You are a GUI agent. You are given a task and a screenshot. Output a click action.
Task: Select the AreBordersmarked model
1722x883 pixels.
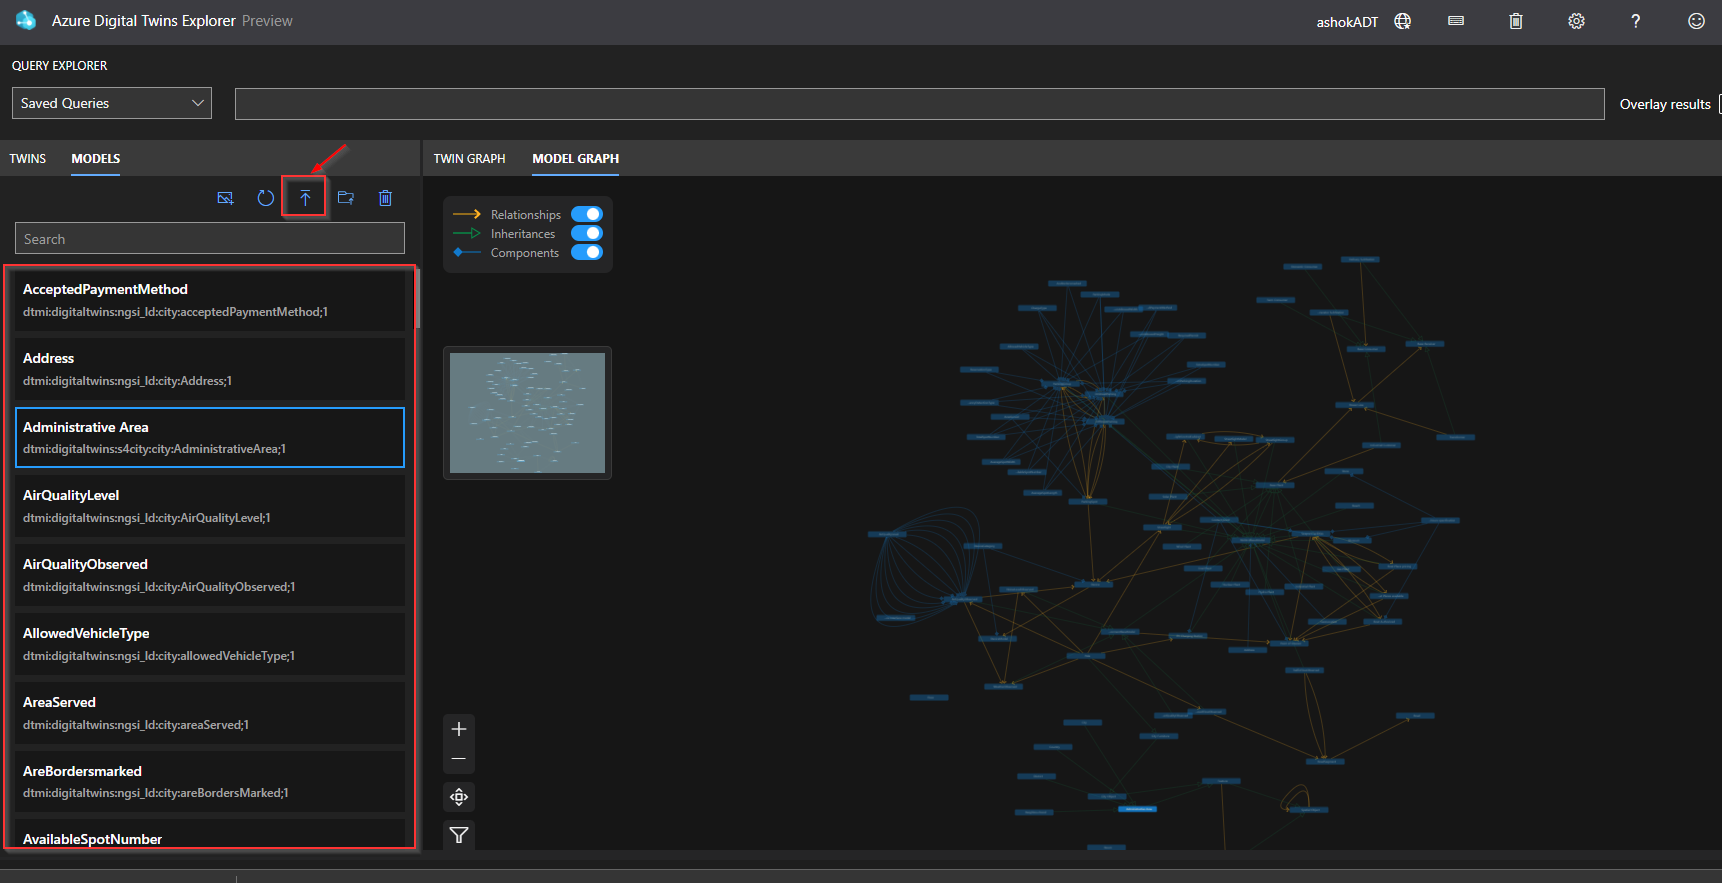(210, 781)
